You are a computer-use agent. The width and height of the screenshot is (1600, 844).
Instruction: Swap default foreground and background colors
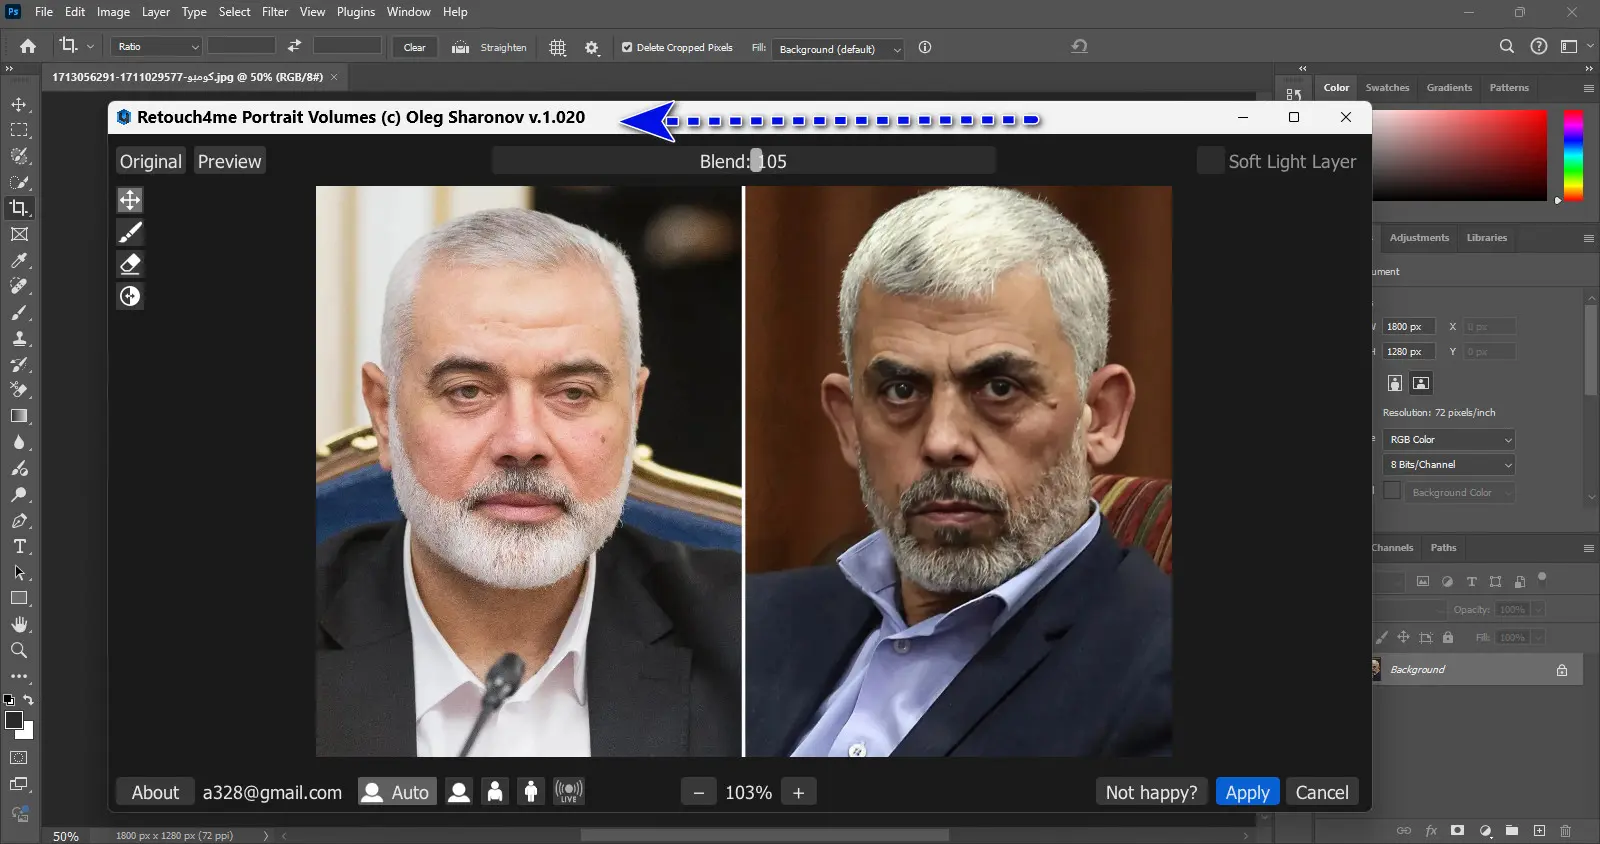coord(28,699)
